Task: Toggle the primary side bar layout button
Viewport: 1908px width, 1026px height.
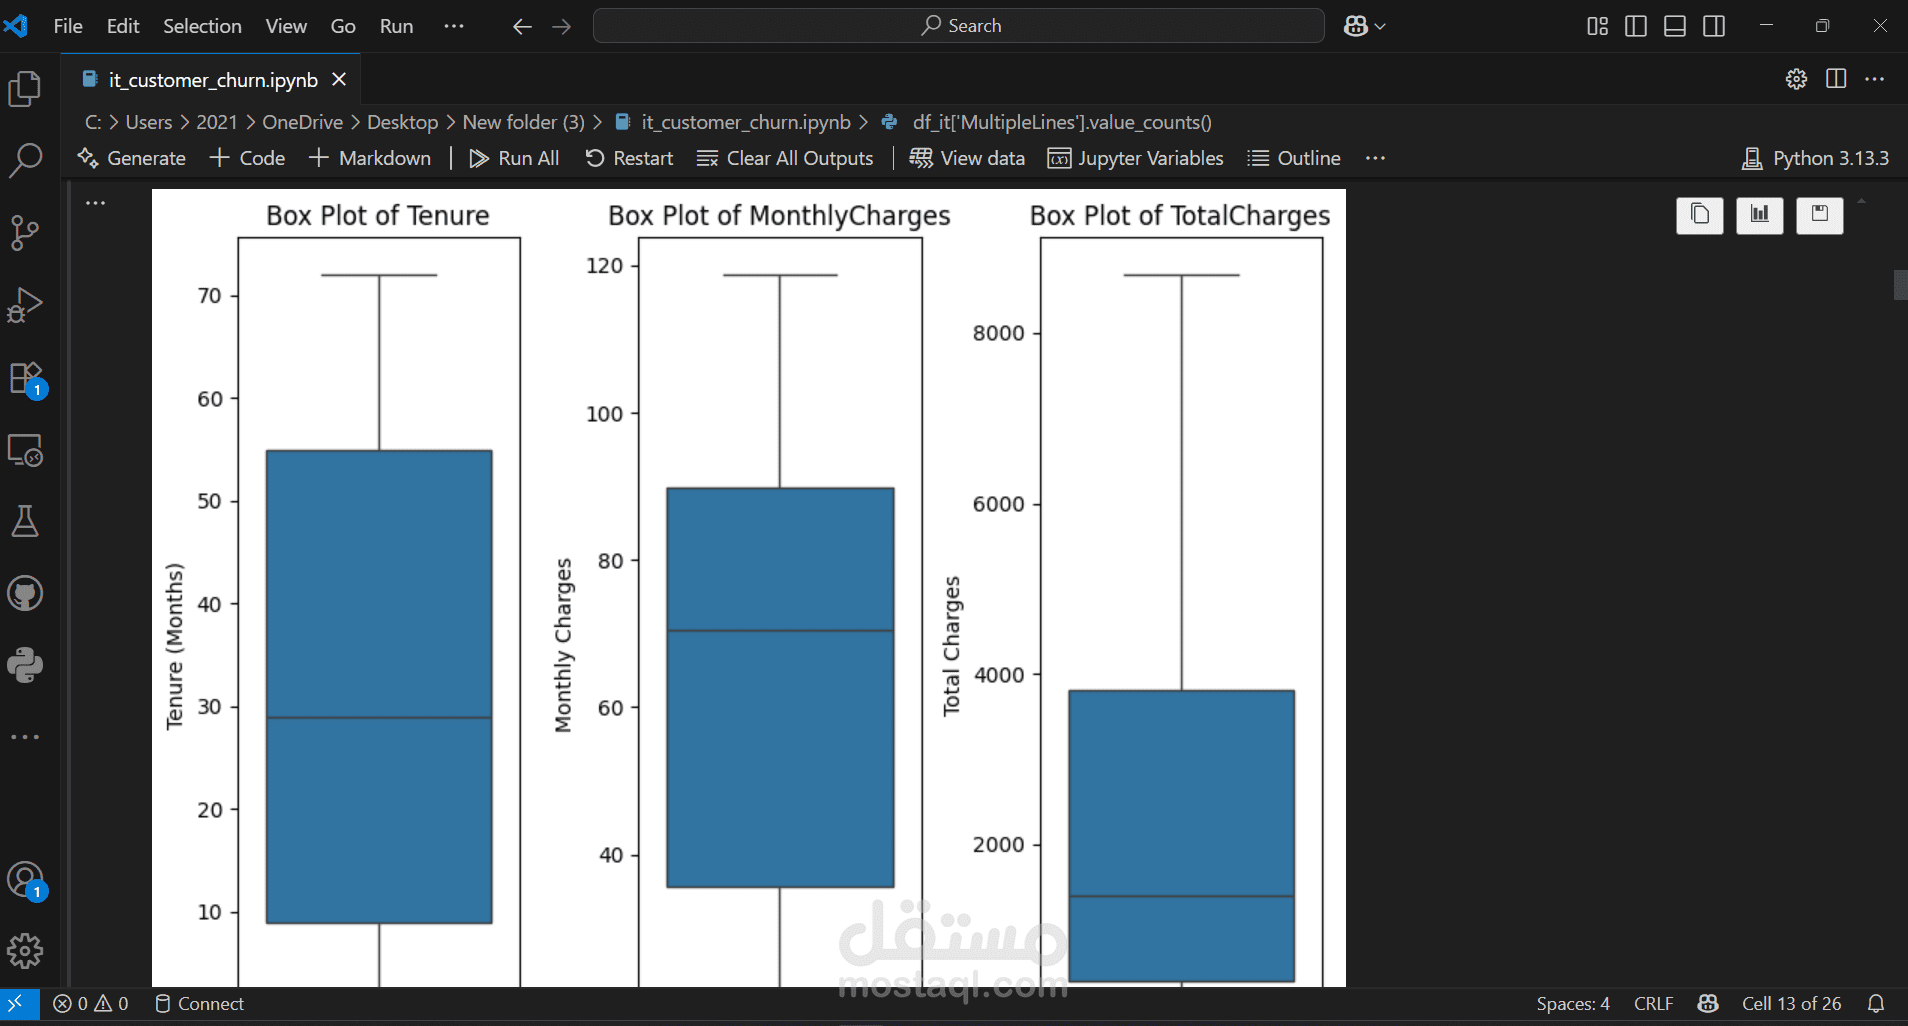Action: point(1636,26)
